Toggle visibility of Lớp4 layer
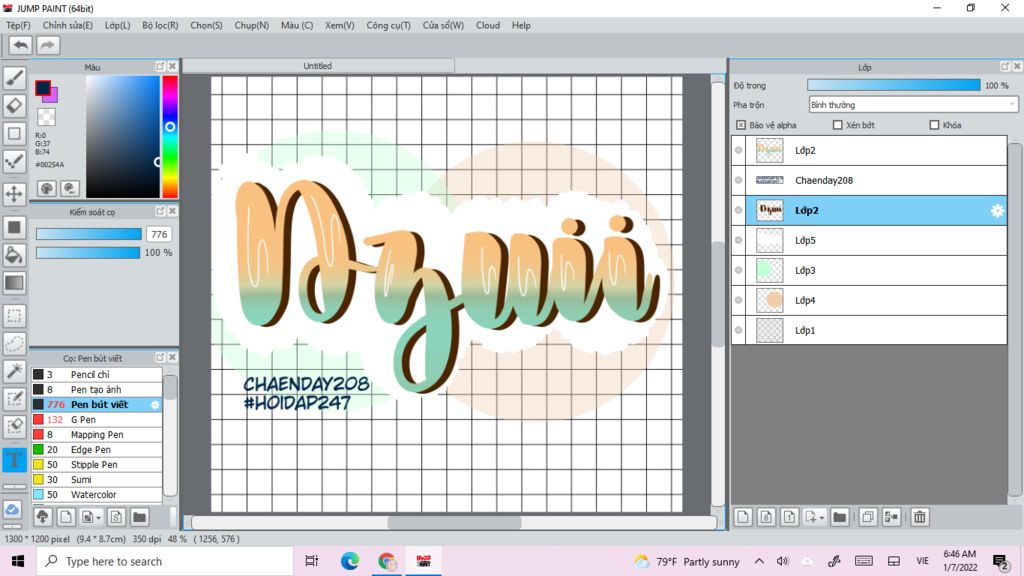This screenshot has width=1024, height=576. (x=739, y=300)
